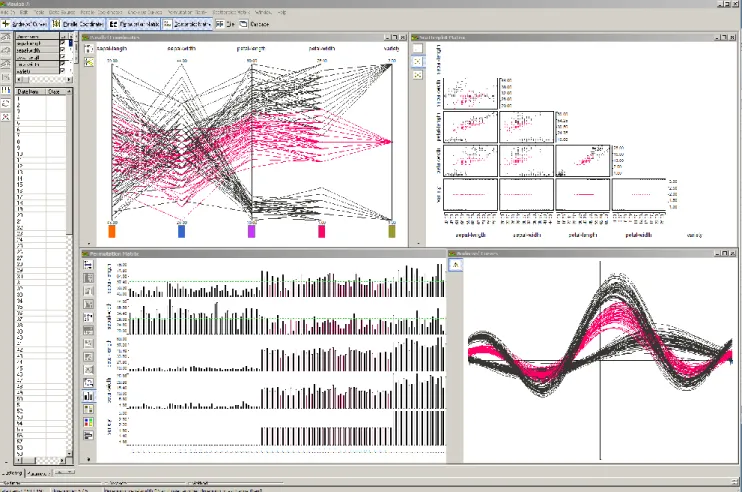The image size is (742, 492).
Task: Click the sixth icon in Permutation Matrix toolbar
Action: 88,330
